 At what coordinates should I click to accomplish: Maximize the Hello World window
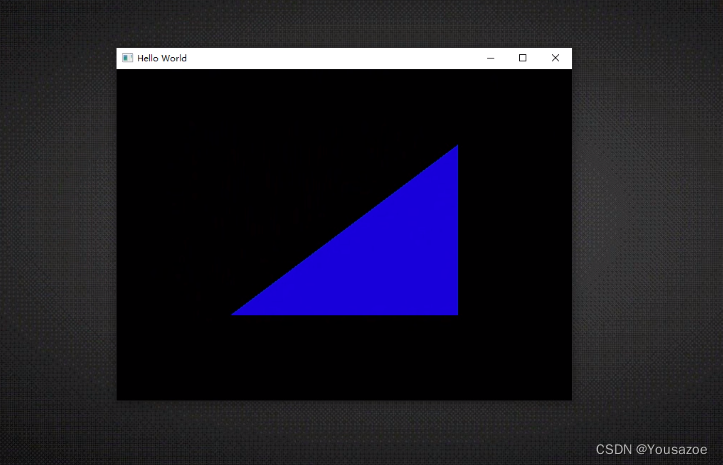click(522, 58)
